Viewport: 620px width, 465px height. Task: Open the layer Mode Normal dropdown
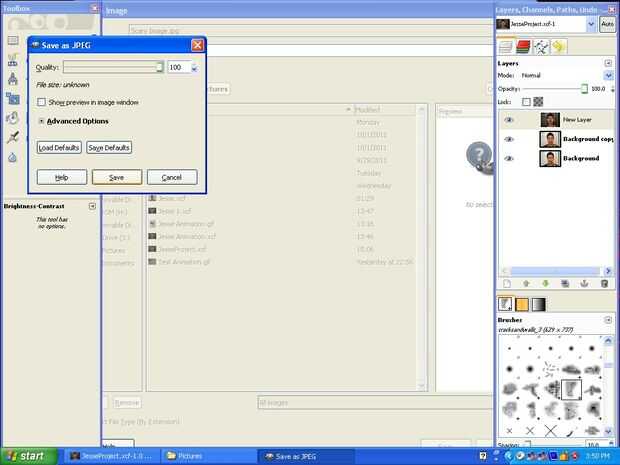608,75
